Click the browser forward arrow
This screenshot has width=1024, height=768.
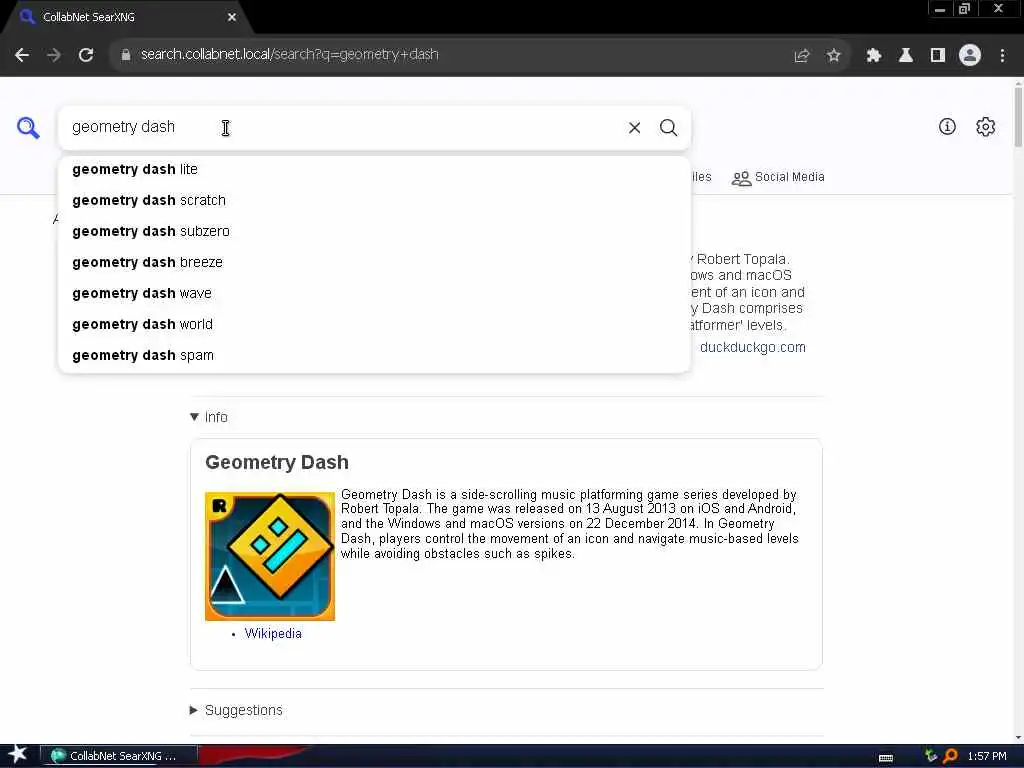point(54,55)
